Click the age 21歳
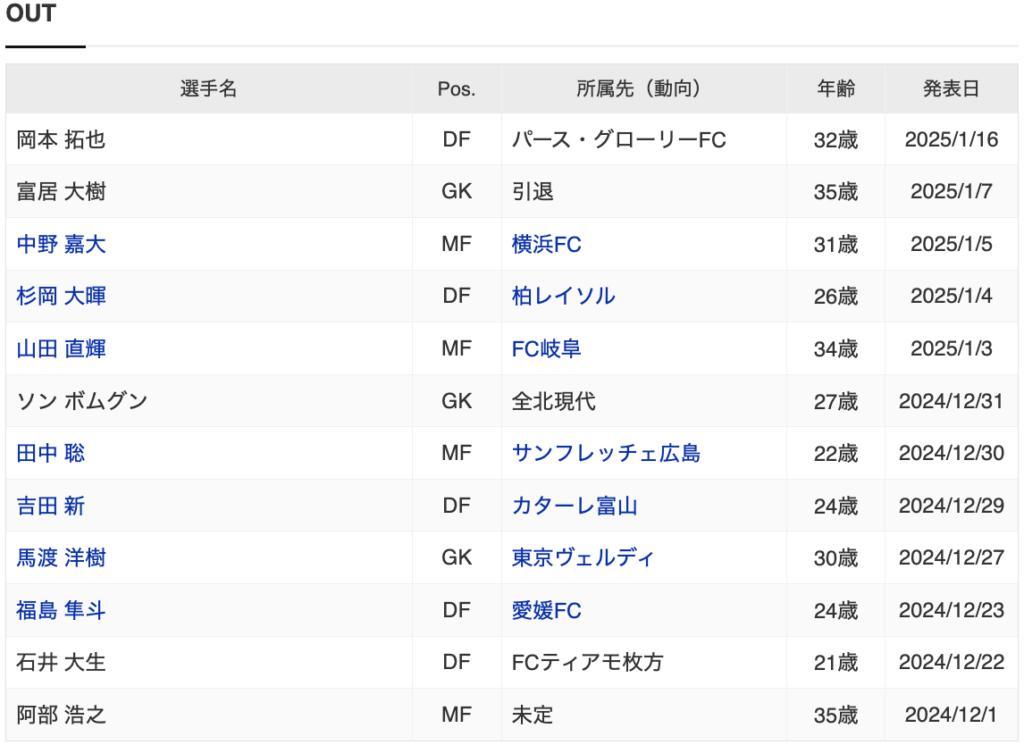 836,663
